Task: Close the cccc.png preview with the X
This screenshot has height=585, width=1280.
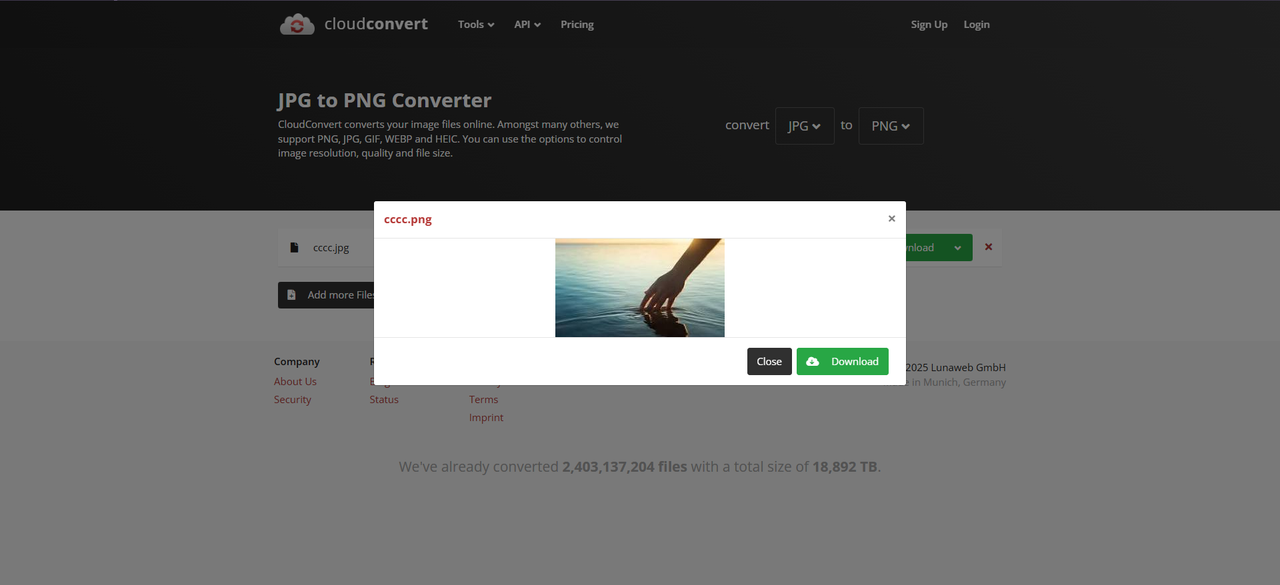Action: pos(892,218)
